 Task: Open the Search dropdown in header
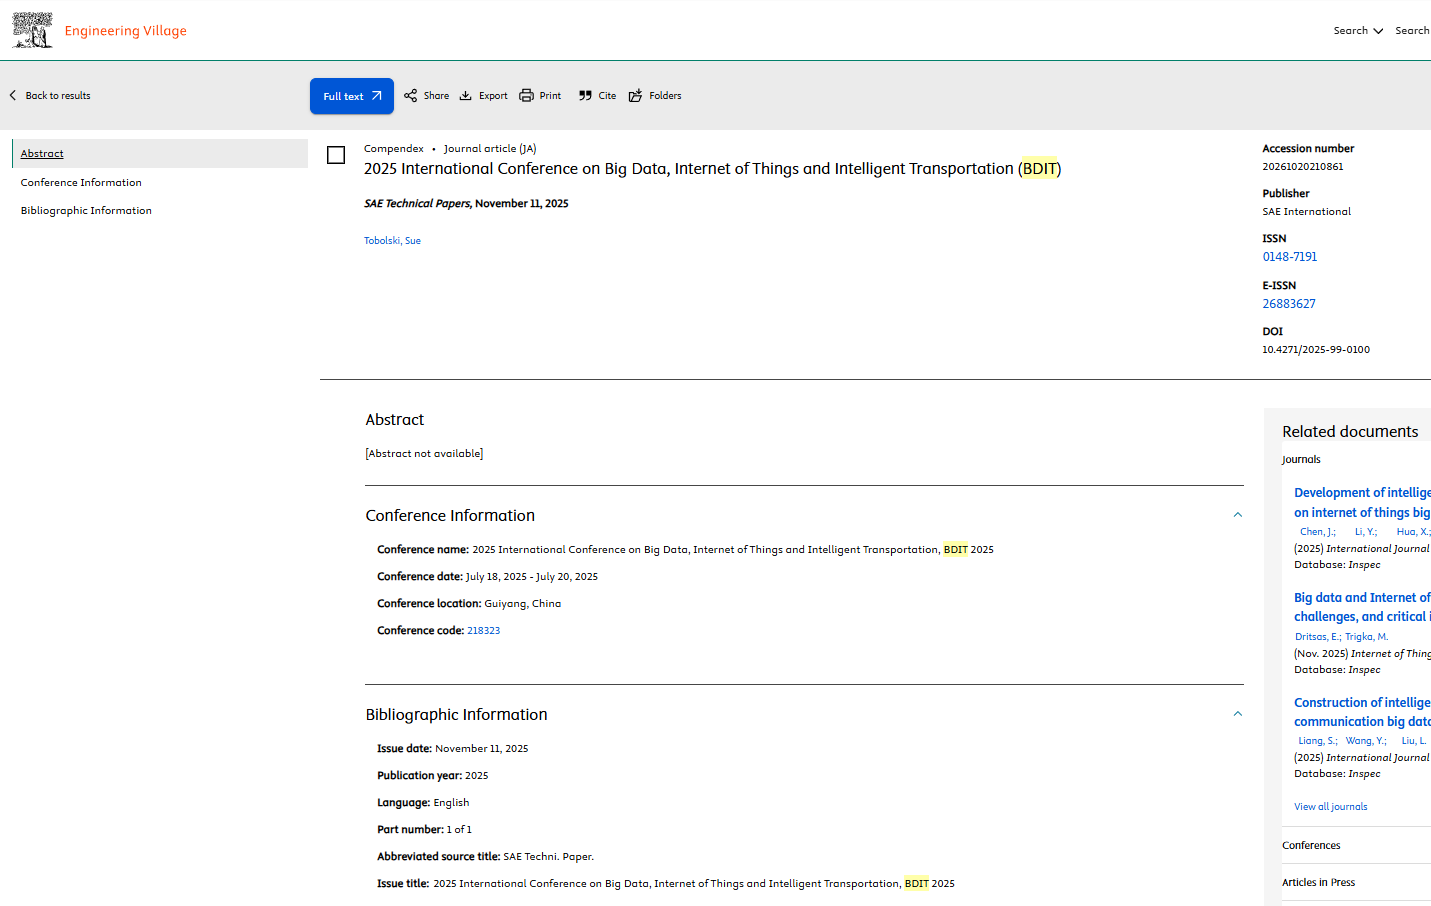[1358, 31]
